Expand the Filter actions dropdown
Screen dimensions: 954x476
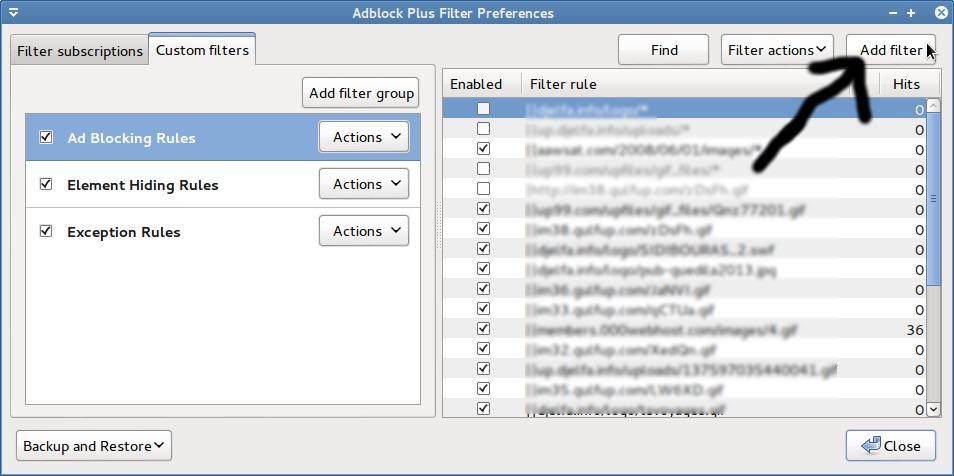point(777,50)
